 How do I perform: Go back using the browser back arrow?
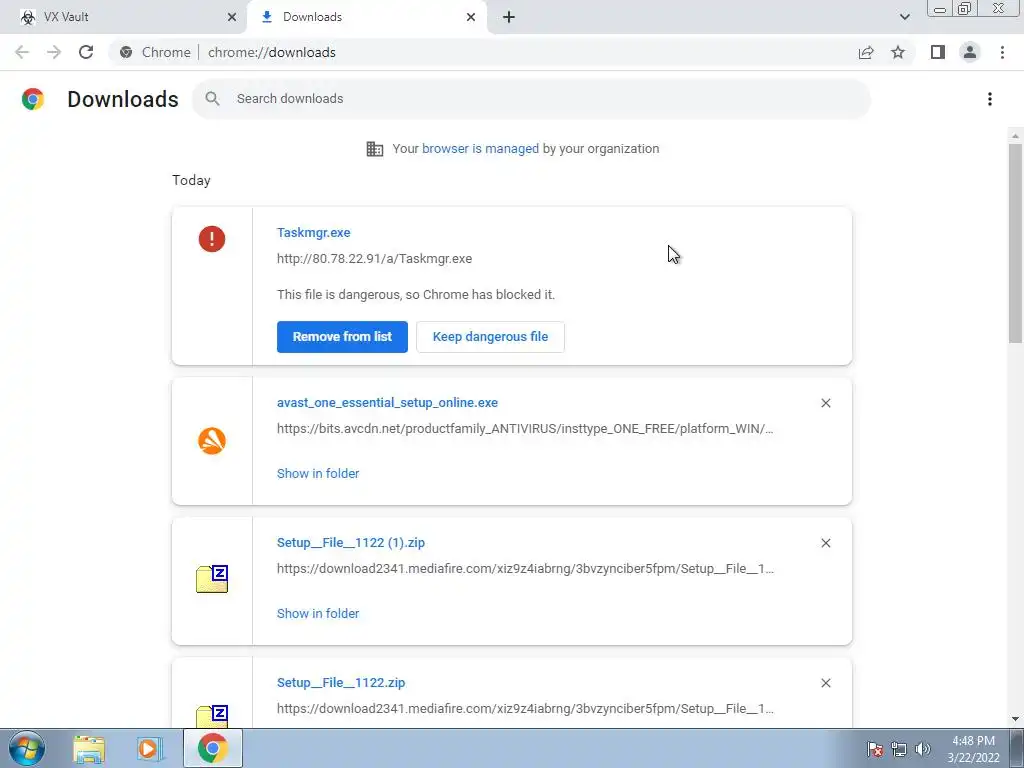(x=22, y=52)
